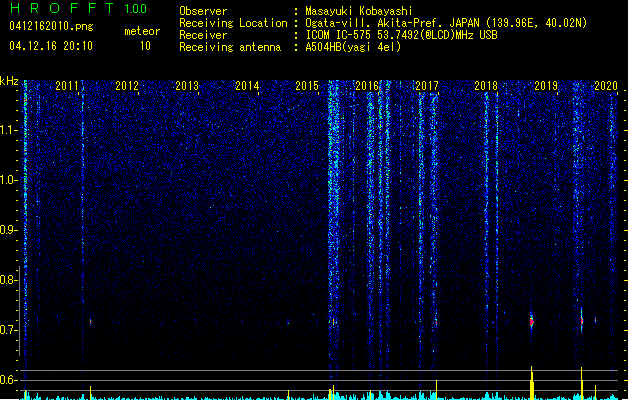Click the HROFFT 1.0.0 title text

79,8
